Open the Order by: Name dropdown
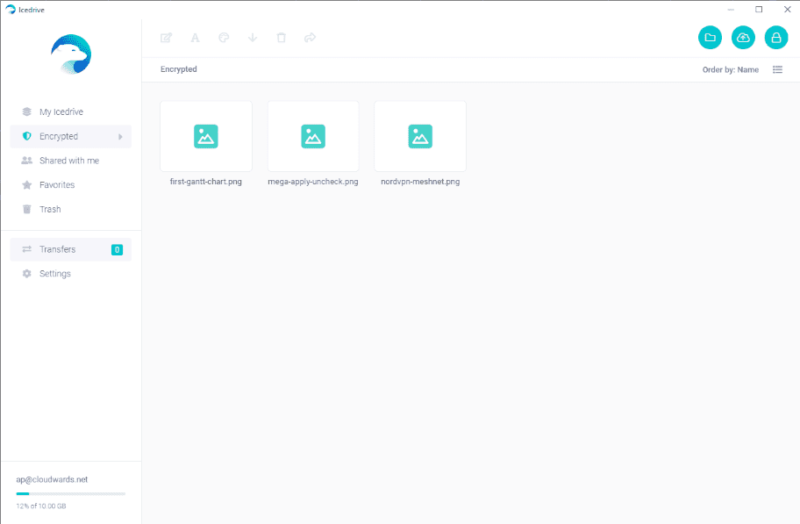This screenshot has height=524, width=800. pyautogui.click(x=730, y=70)
